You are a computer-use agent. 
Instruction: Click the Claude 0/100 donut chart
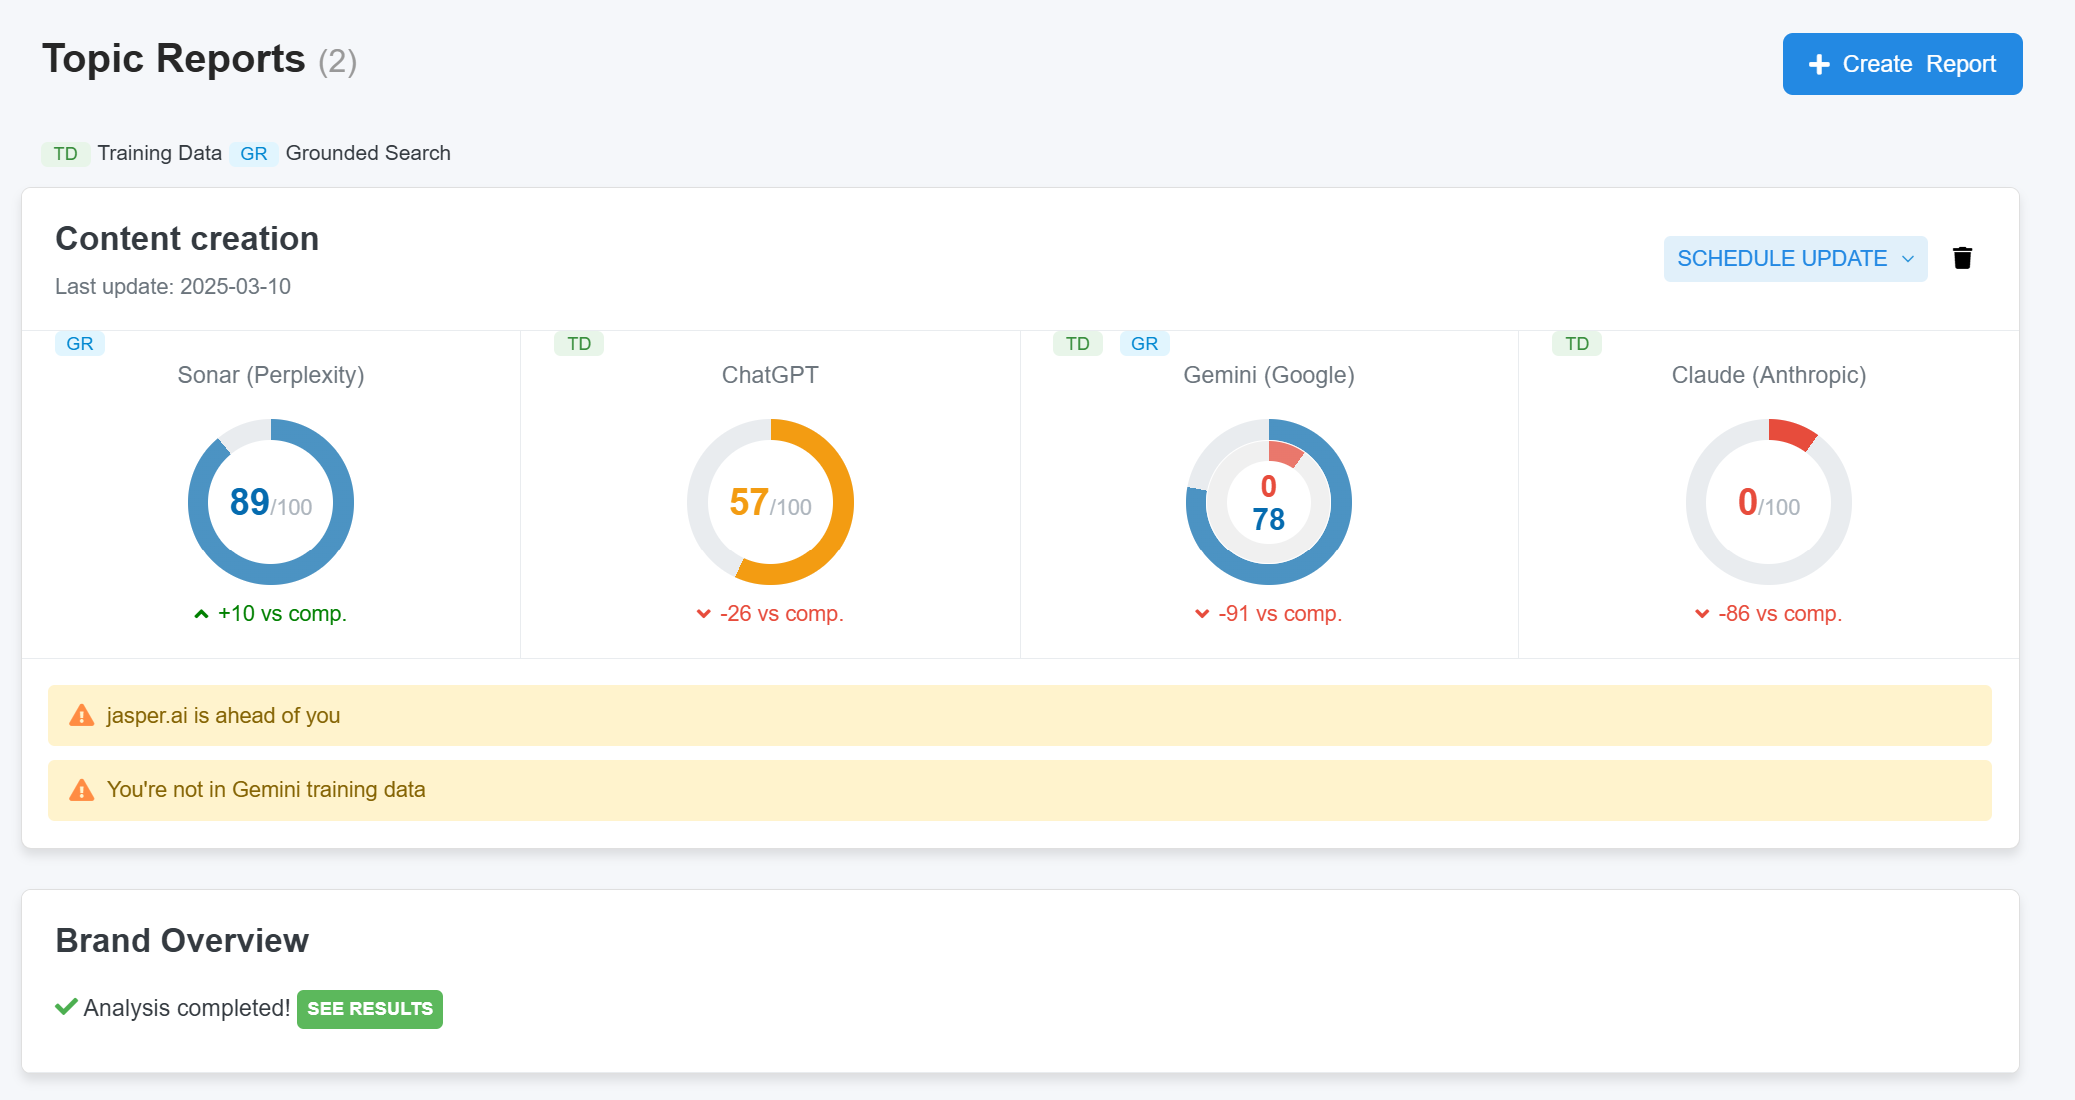click(x=1768, y=502)
